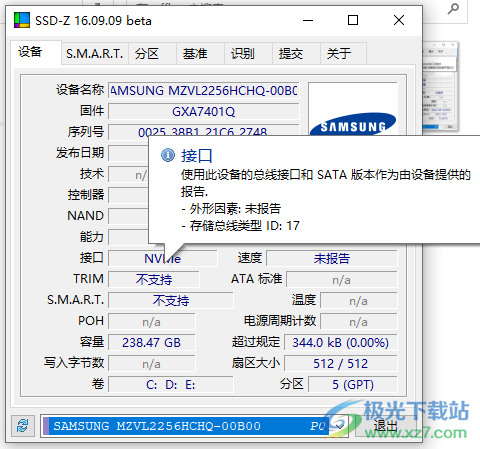
Task: Open the S.M.A.R.T. tab
Action: 95,53
